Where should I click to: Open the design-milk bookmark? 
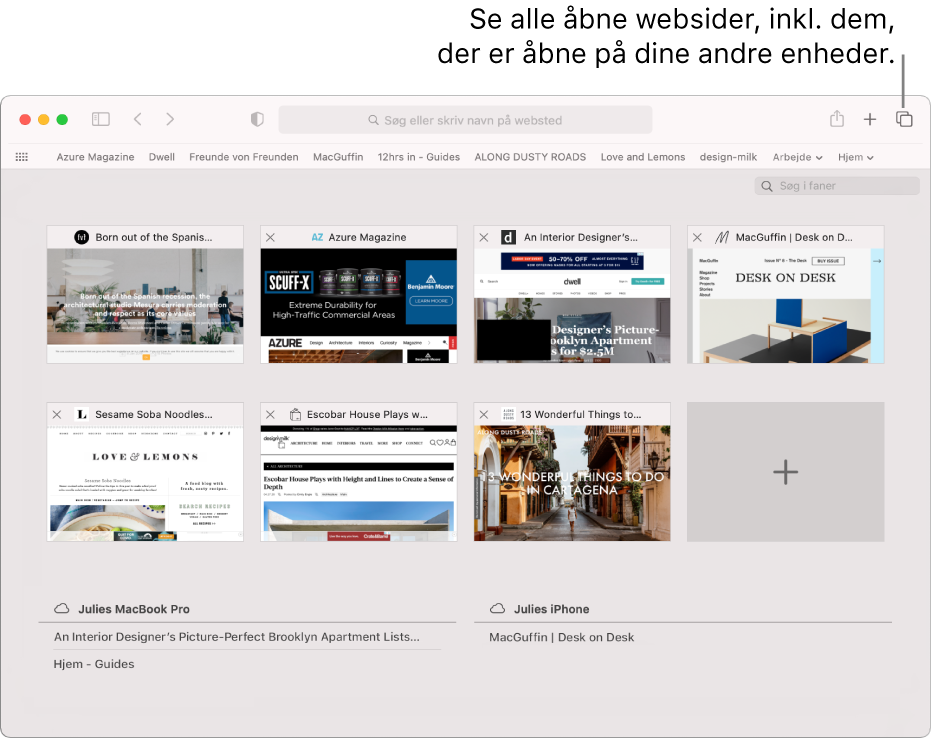729,157
